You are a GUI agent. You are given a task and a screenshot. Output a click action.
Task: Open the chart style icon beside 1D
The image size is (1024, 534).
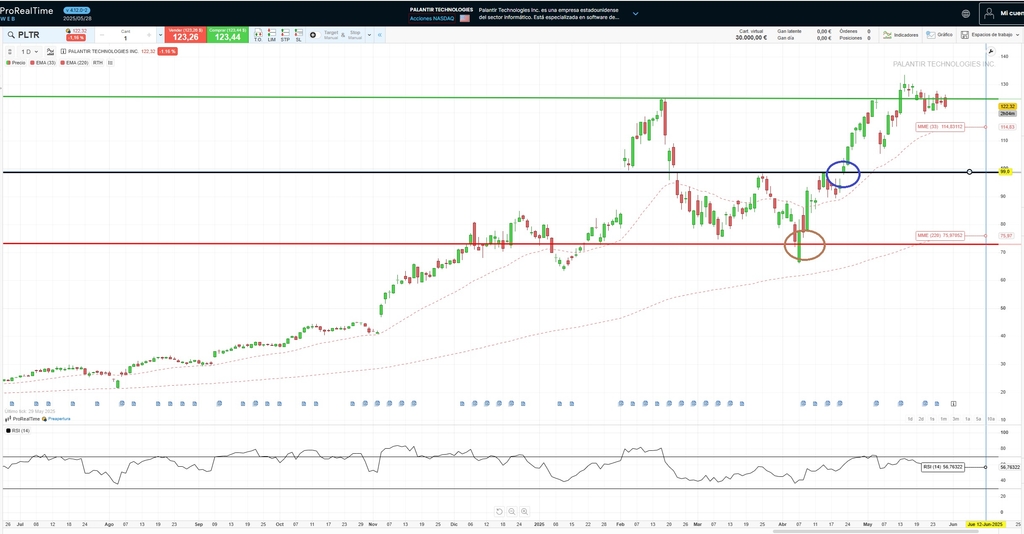(53, 51)
